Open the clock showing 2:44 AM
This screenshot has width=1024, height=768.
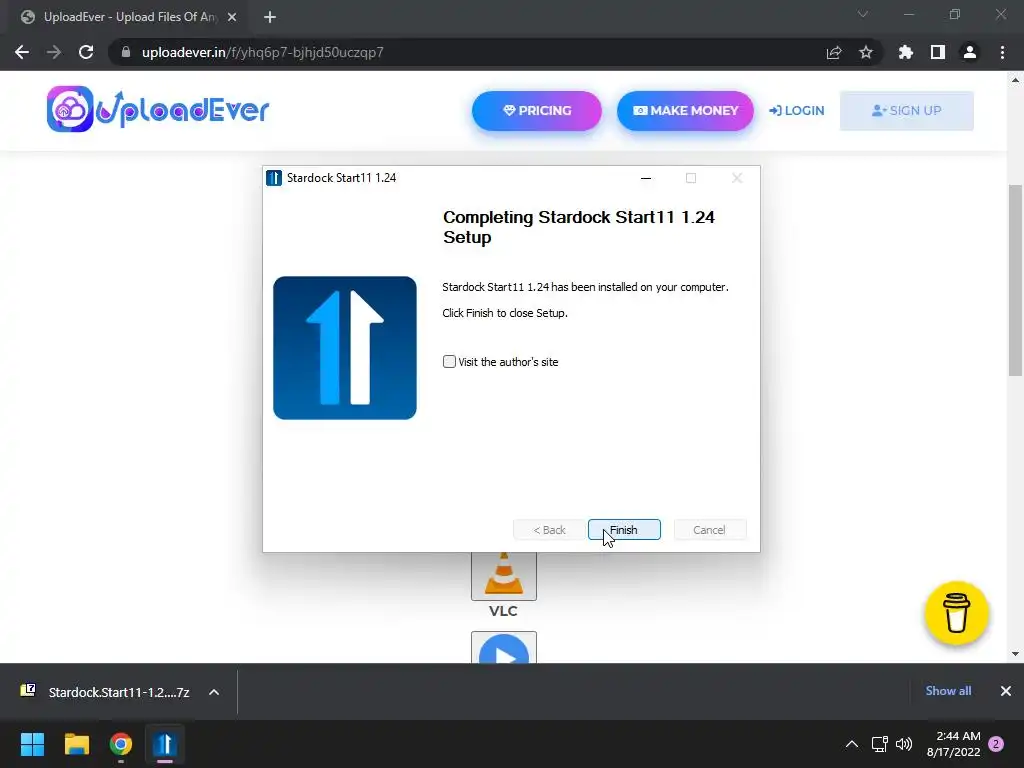click(x=954, y=744)
